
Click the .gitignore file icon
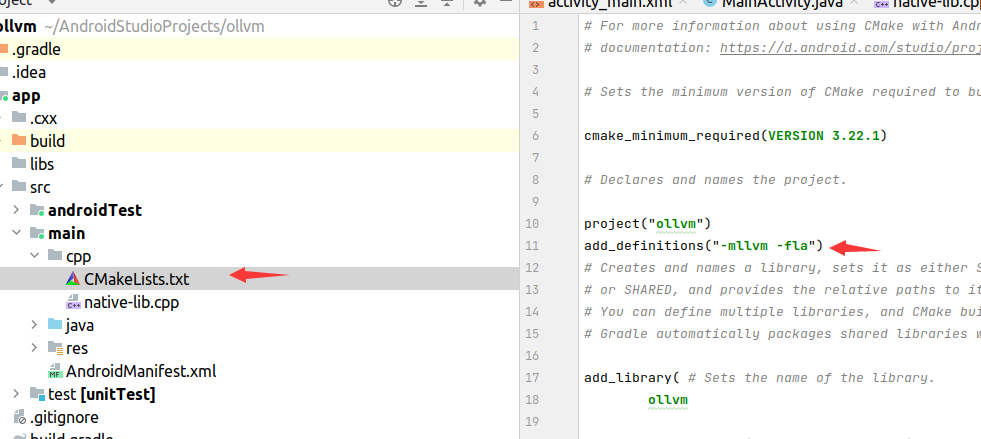click(x=19, y=417)
